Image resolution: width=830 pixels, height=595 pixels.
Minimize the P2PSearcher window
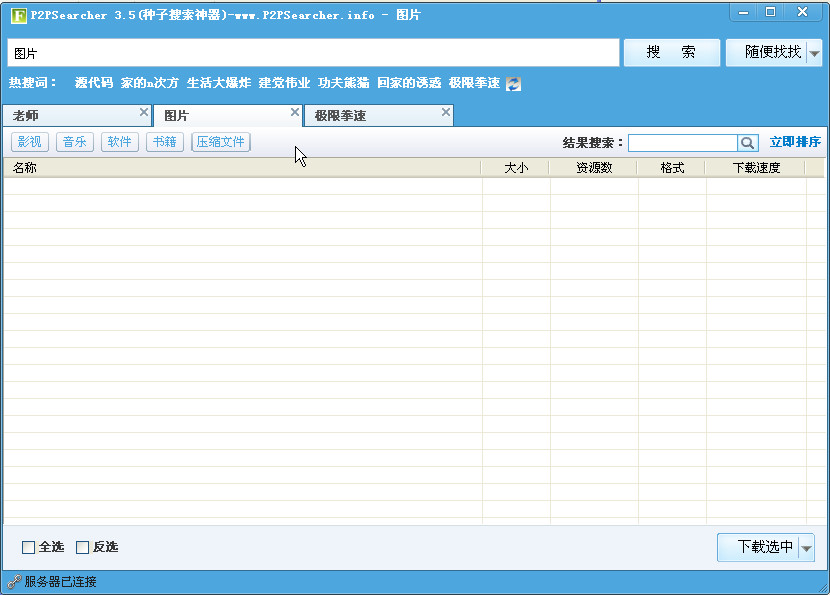click(743, 12)
